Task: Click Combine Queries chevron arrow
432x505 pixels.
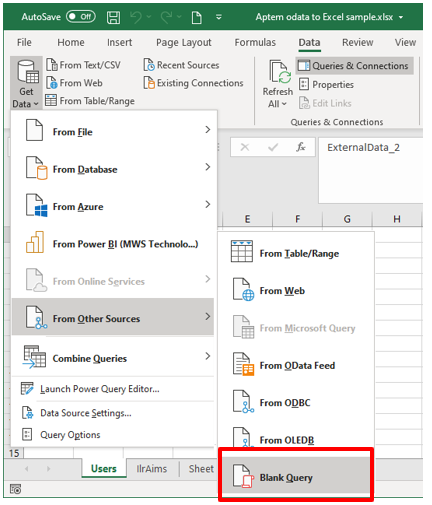Action: tap(208, 356)
